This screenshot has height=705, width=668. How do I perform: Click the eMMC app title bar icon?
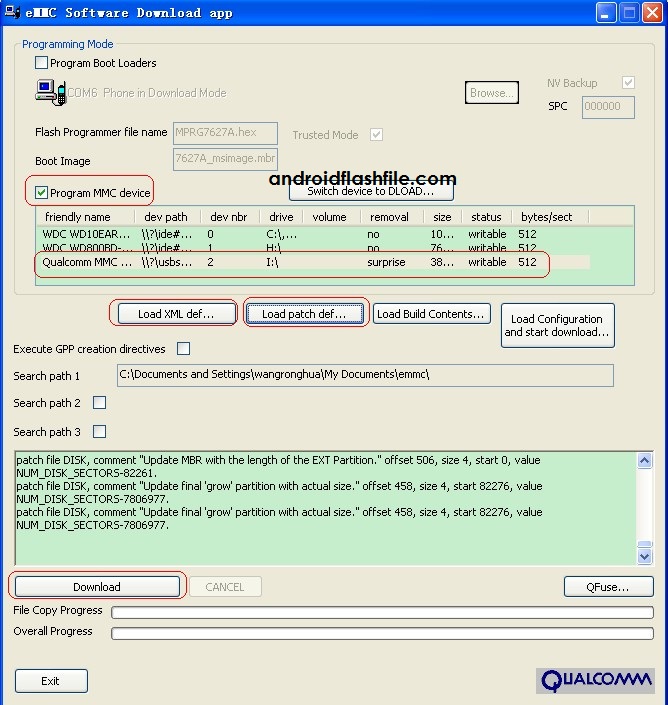12,12
